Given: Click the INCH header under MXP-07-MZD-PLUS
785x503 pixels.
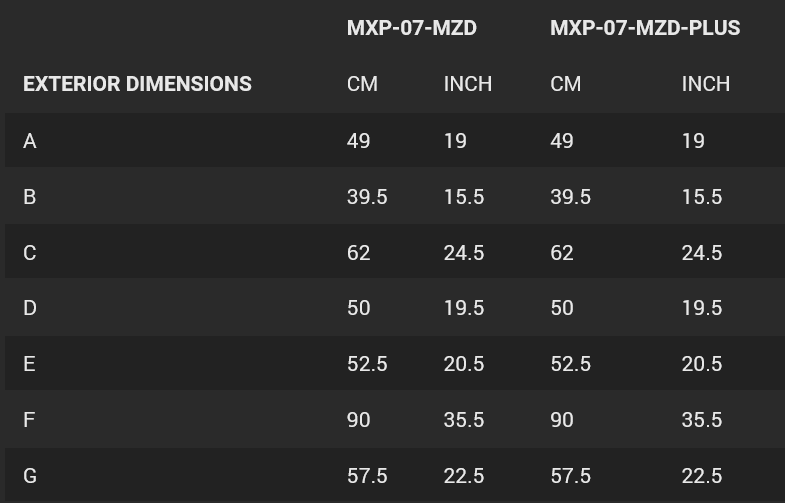Looking at the screenshot, I should point(706,84).
